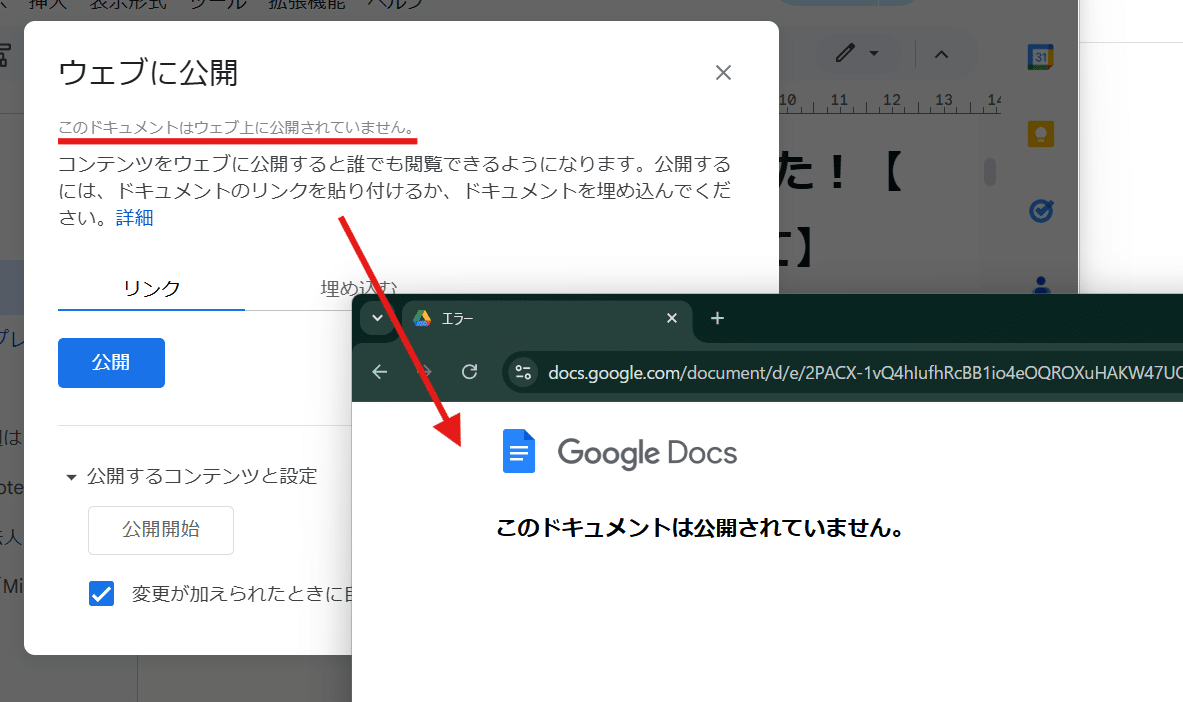Open Google Tasks side panel icon
Viewport: 1183px width, 702px height.
pyautogui.click(x=1041, y=211)
